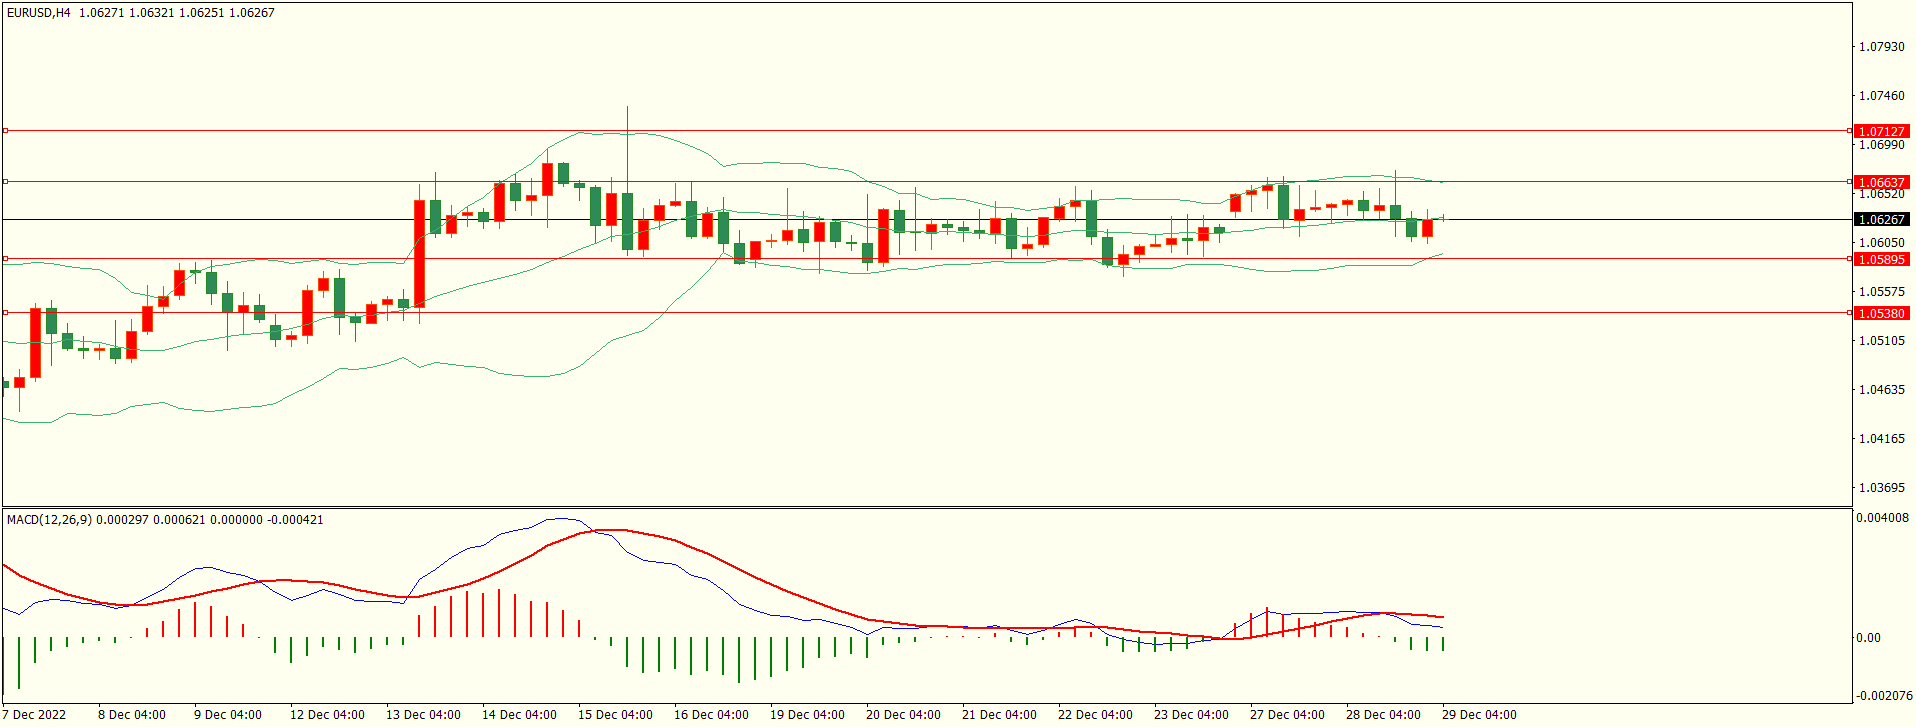
Task: Click the 1.06637 red price tag
Action: coord(1881,182)
